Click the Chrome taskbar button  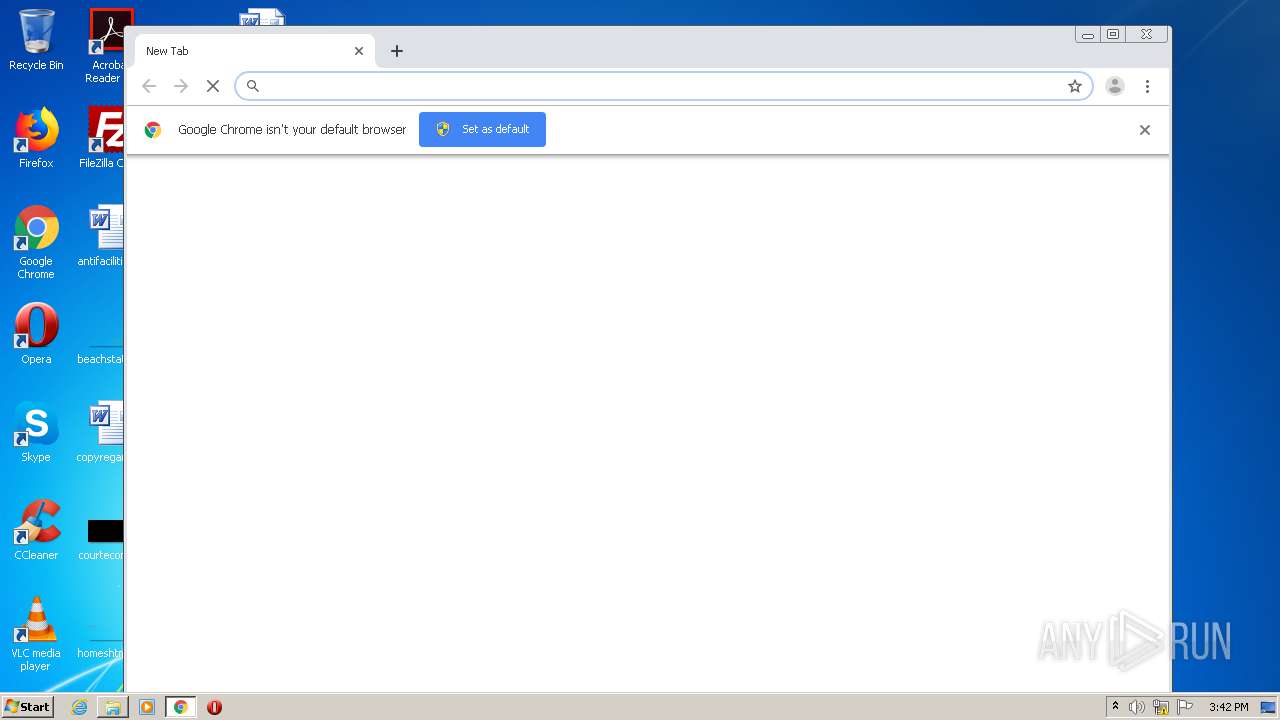(181, 707)
